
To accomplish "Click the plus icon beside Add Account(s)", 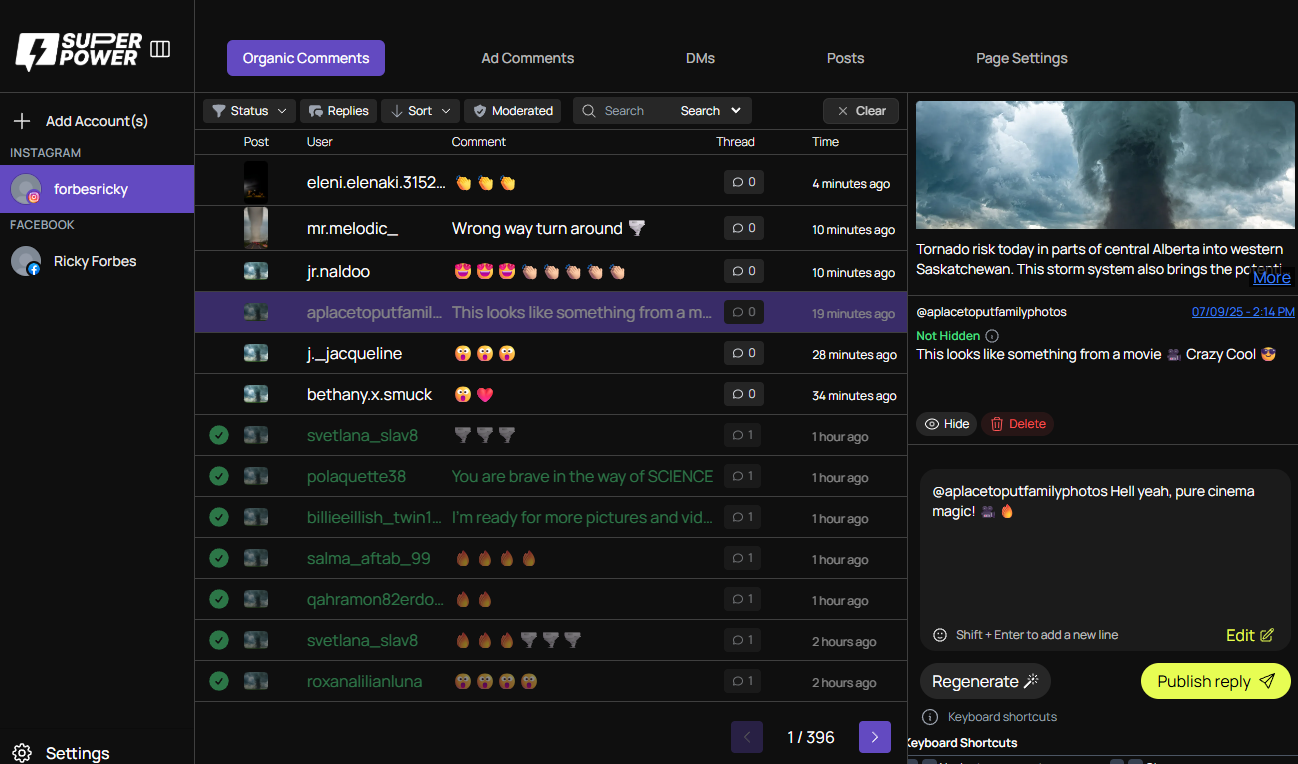I will tap(21, 121).
